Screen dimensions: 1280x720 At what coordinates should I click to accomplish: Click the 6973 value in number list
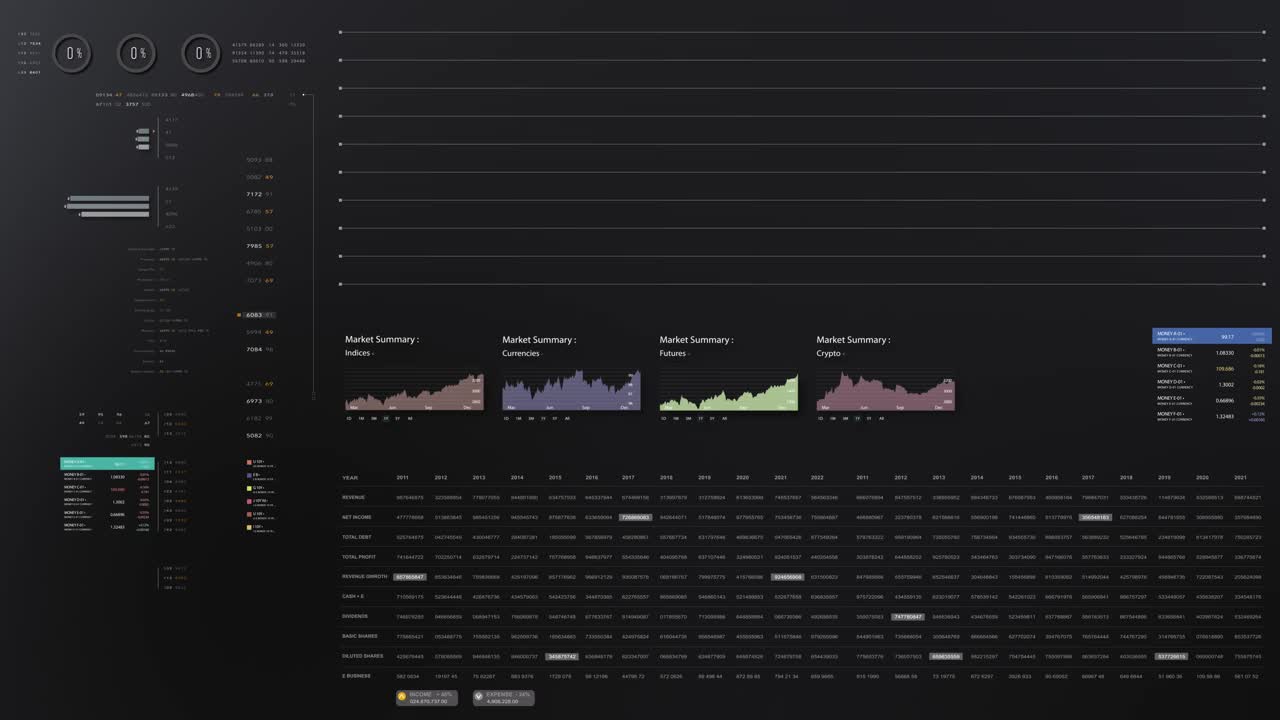(254, 401)
